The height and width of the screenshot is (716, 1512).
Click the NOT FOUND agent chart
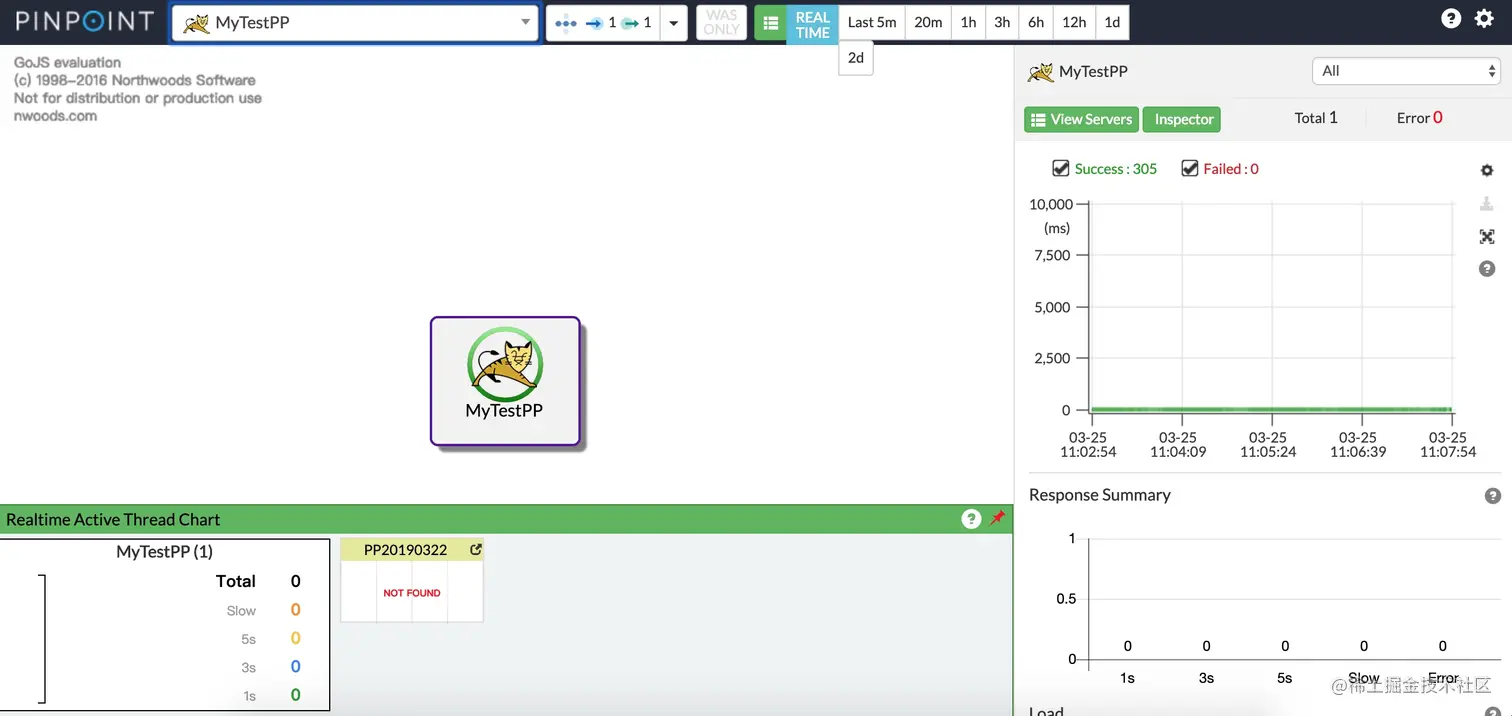[x=412, y=592]
